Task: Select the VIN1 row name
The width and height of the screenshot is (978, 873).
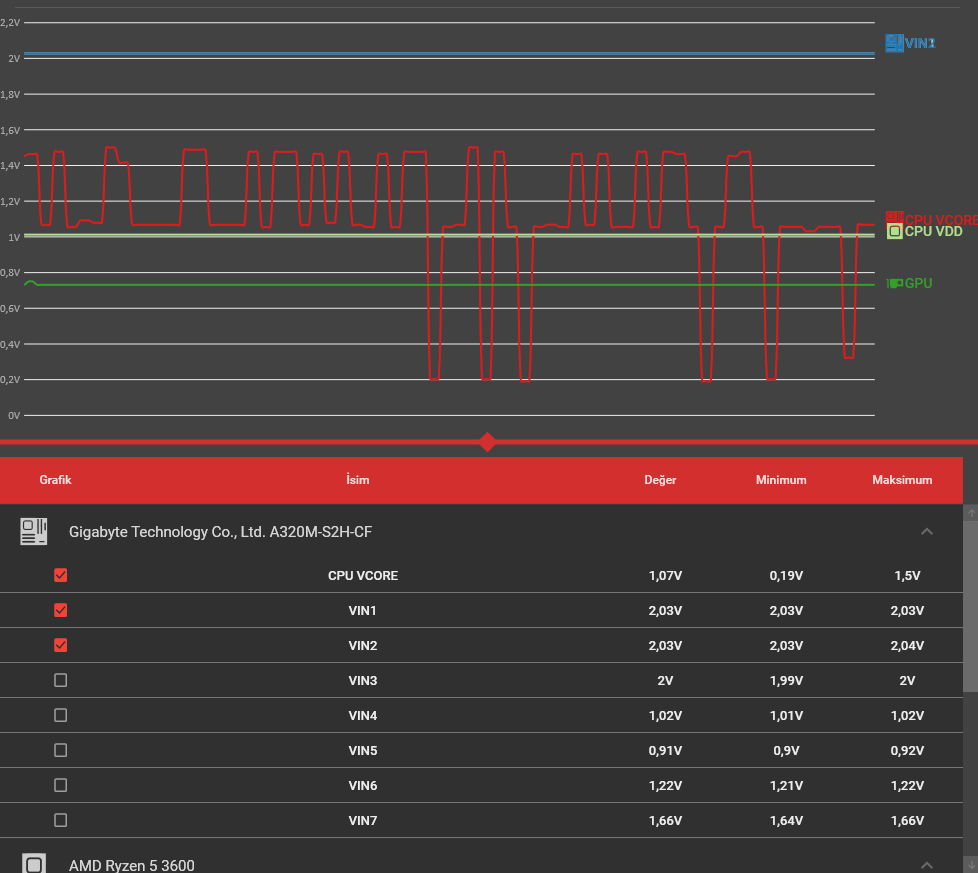Action: click(x=362, y=610)
